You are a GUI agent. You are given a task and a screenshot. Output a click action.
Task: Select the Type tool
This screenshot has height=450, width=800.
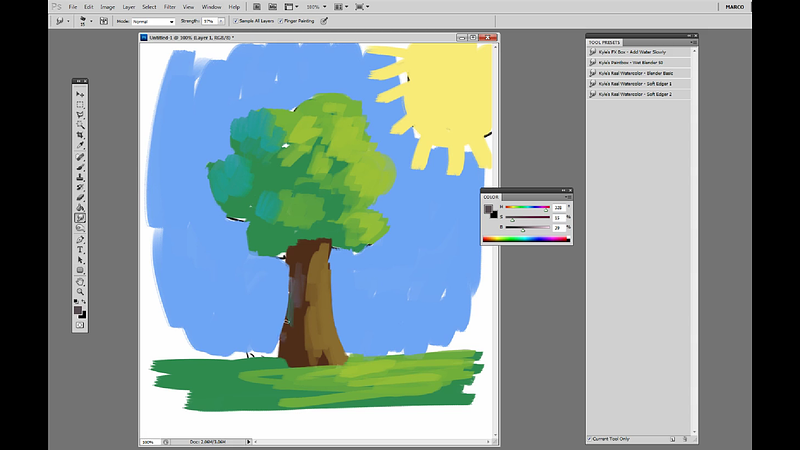(x=80, y=250)
